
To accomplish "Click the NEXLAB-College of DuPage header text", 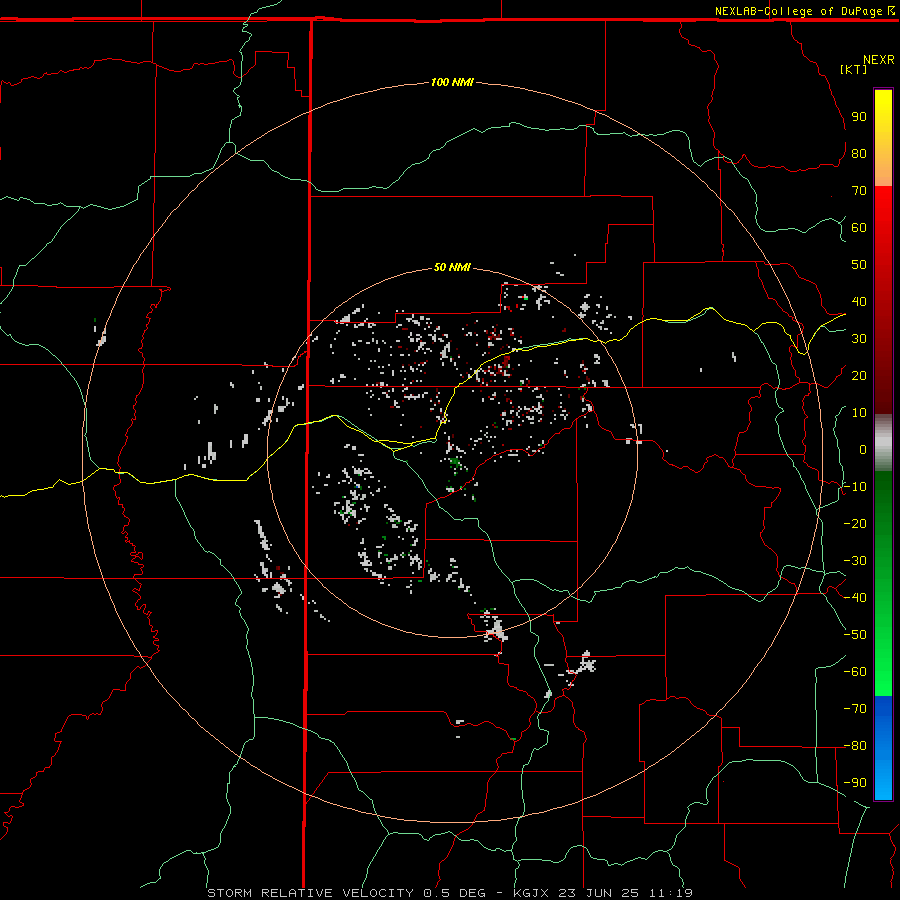I will 798,11.
